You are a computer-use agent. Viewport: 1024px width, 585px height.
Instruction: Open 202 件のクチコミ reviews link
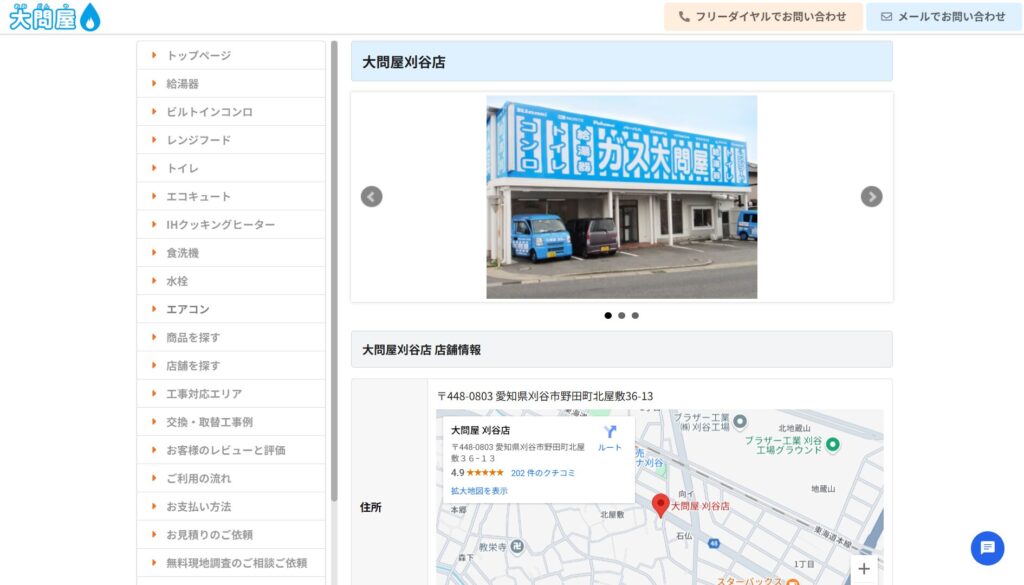[543, 473]
